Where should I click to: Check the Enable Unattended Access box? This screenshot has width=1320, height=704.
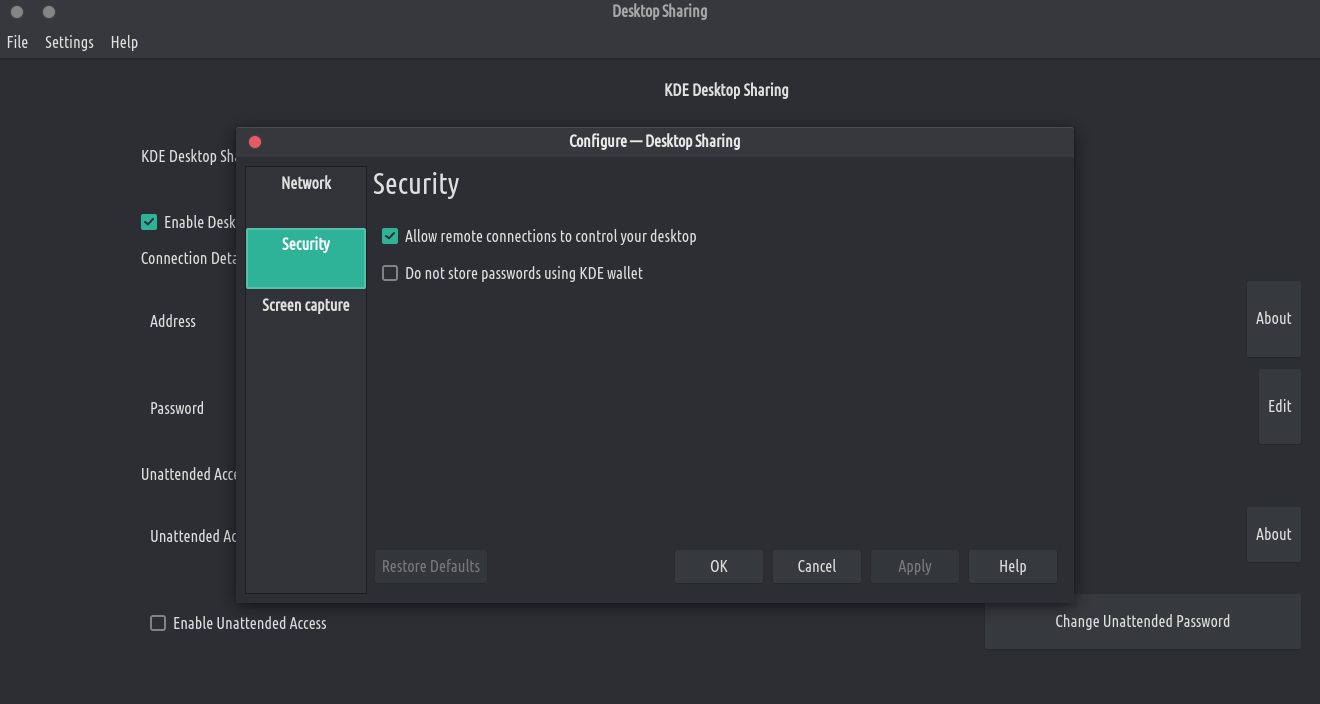pyautogui.click(x=158, y=623)
